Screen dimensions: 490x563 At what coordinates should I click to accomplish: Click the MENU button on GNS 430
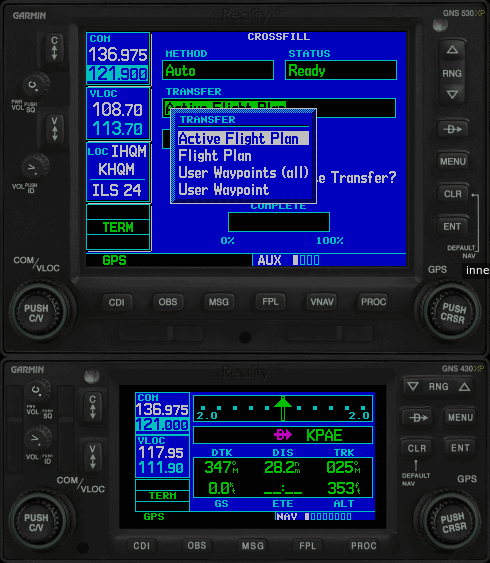(x=460, y=417)
